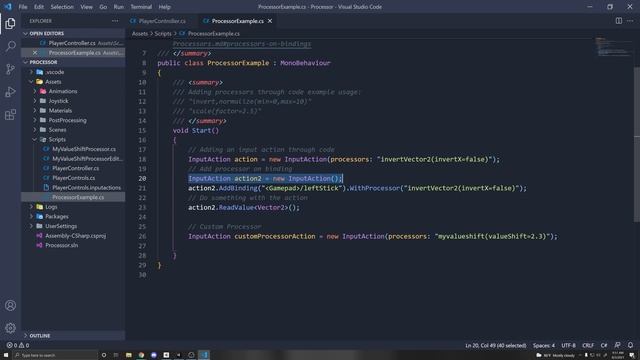This screenshot has width=640, height=360.
Task: Split the editor to the right
Action: coord(619,21)
